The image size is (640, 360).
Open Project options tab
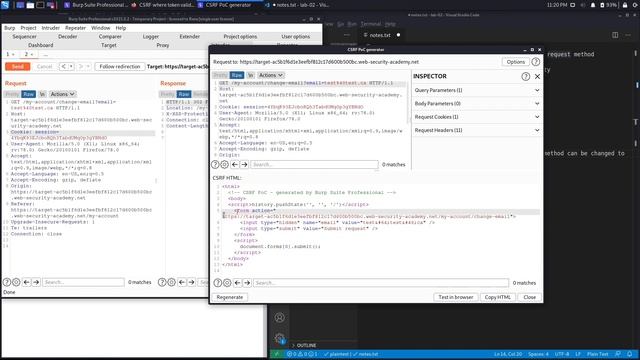pos(240,36)
